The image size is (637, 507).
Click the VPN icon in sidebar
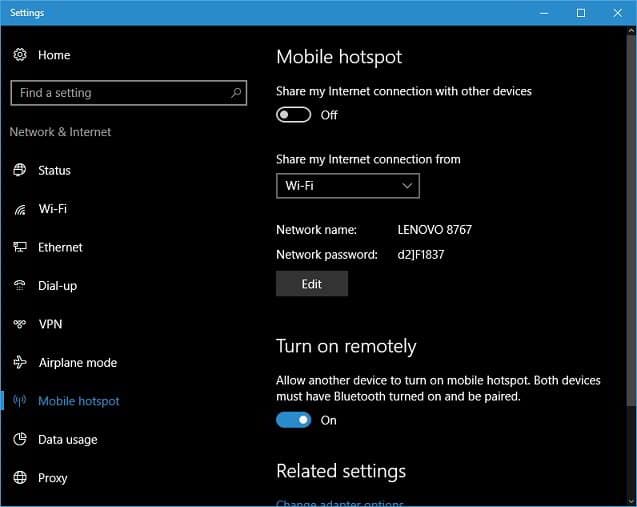19,324
